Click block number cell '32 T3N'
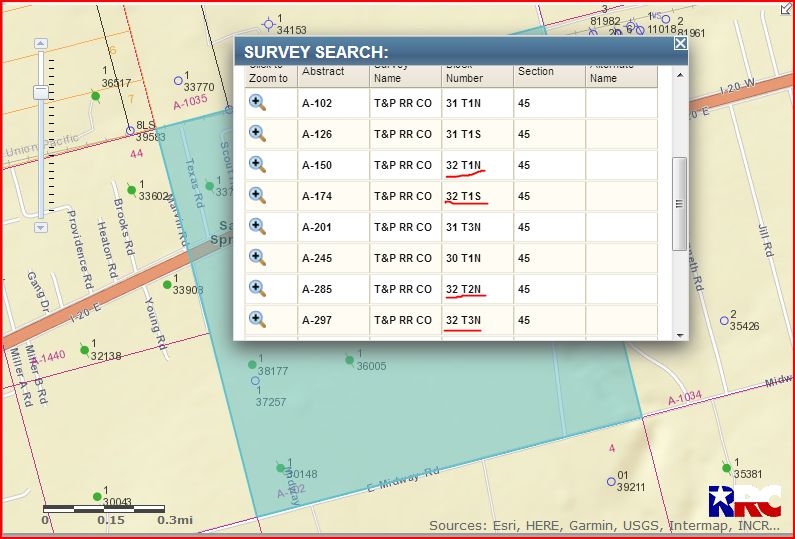 coord(477,320)
